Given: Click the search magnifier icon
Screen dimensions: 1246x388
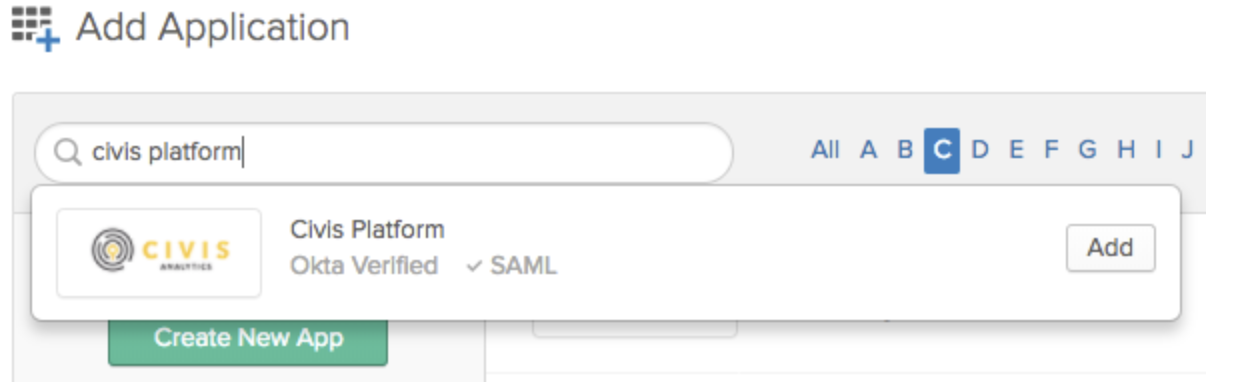Looking at the screenshot, I should coord(67,152).
